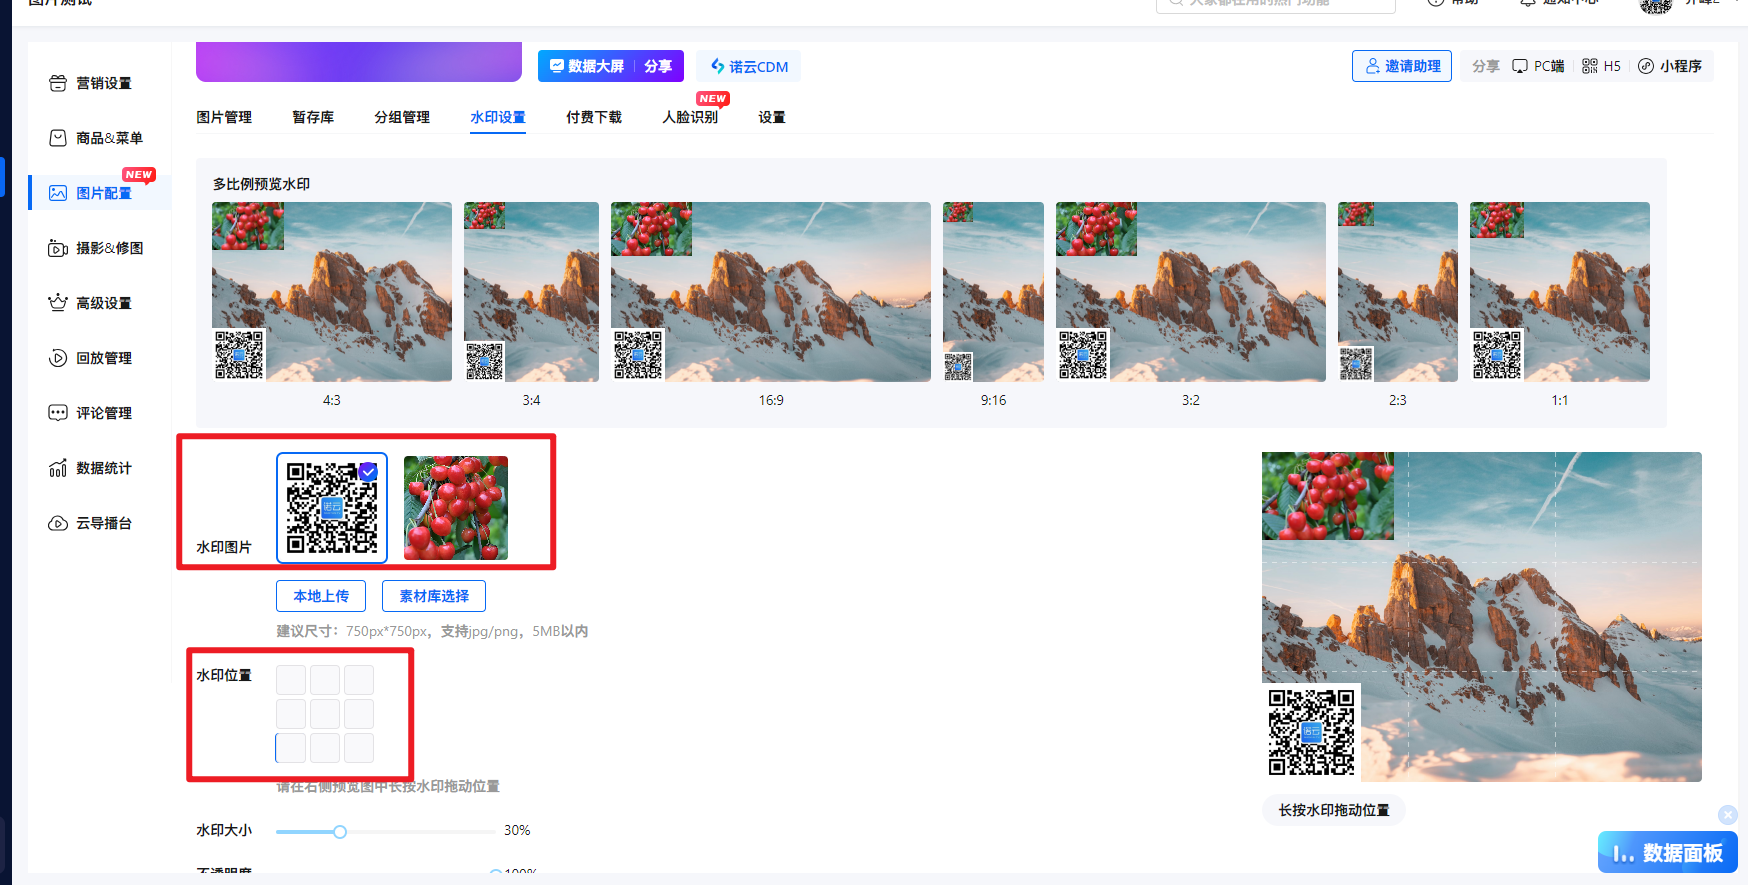1748x885 pixels.
Task: Click the 30% watermark size value
Action: coord(517,830)
